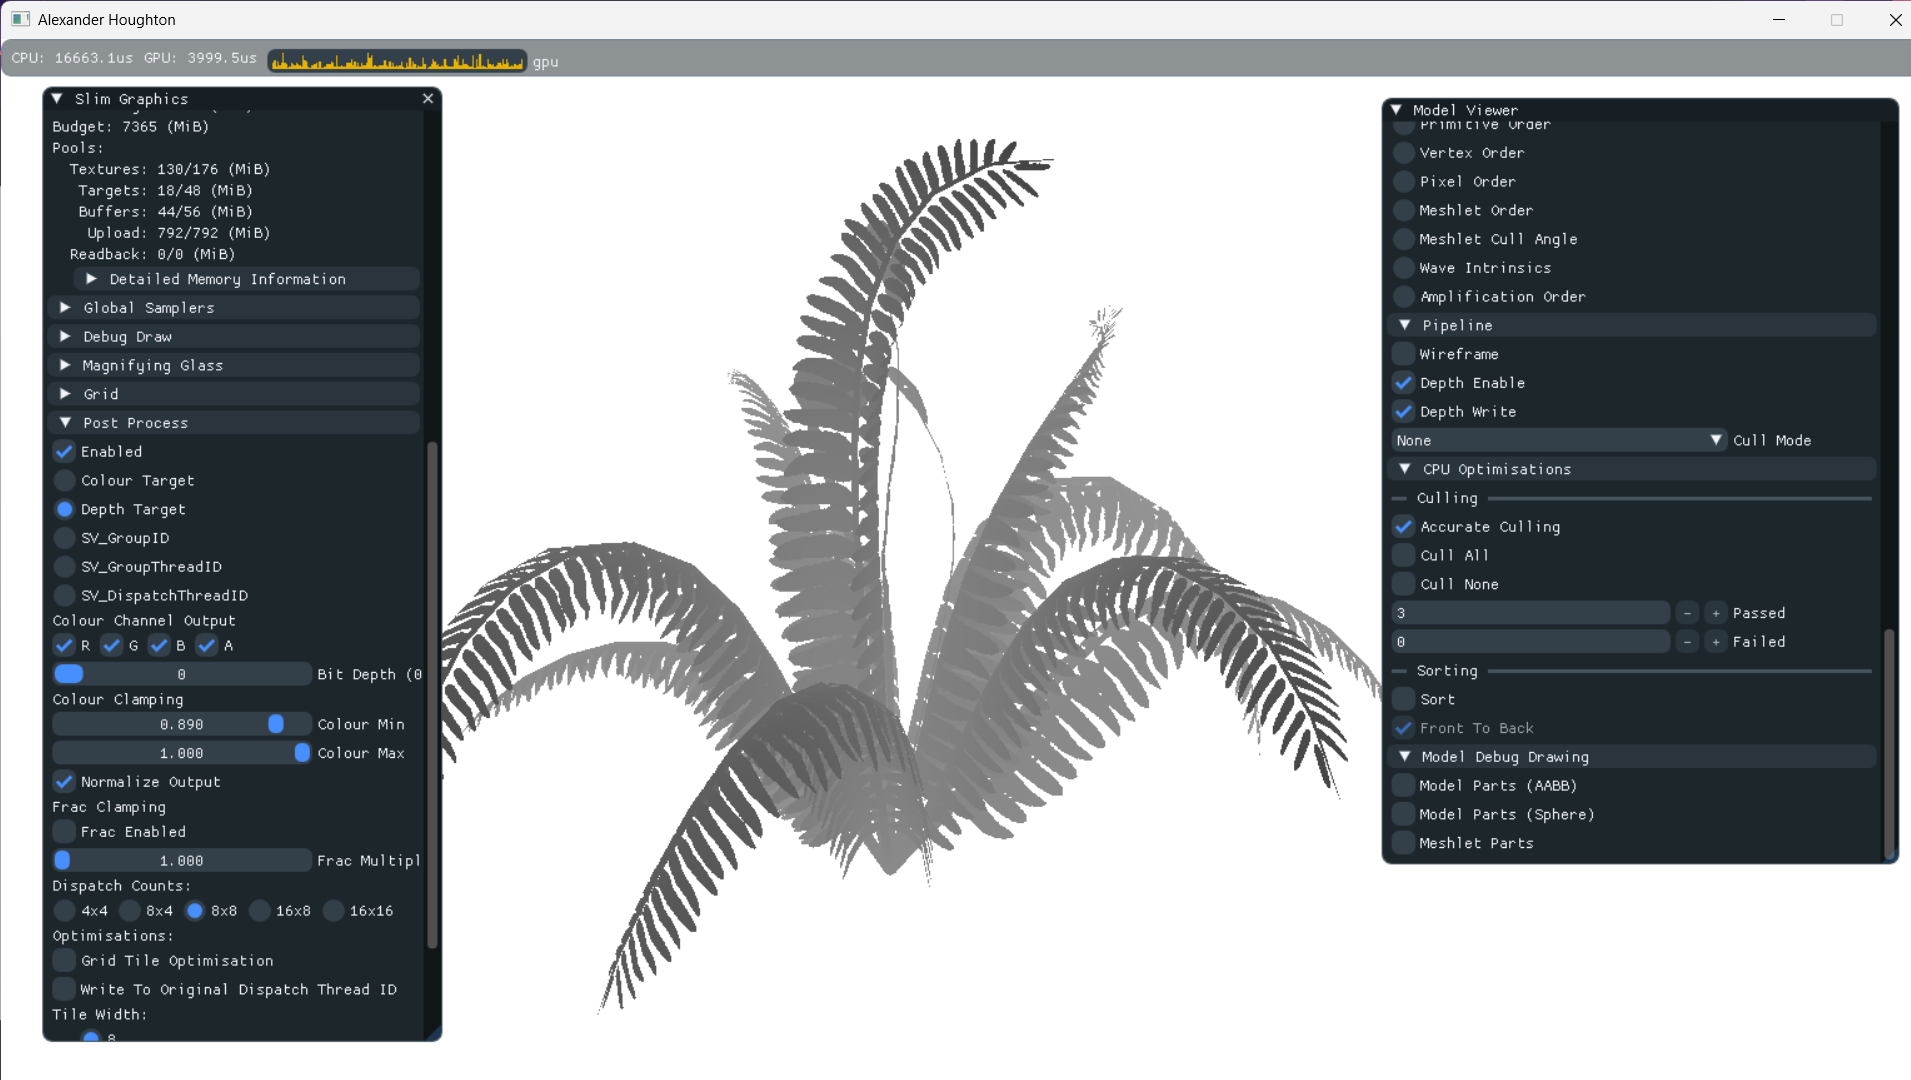Enable the Wireframe checkbox
Screen dimensions: 1911x1080
[1404, 354]
